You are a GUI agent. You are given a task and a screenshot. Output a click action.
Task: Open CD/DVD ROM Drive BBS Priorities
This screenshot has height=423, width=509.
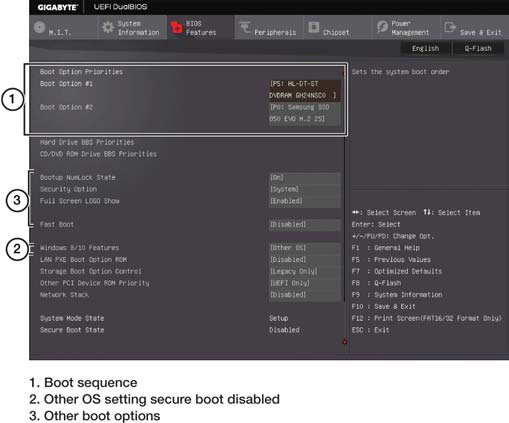pos(98,154)
